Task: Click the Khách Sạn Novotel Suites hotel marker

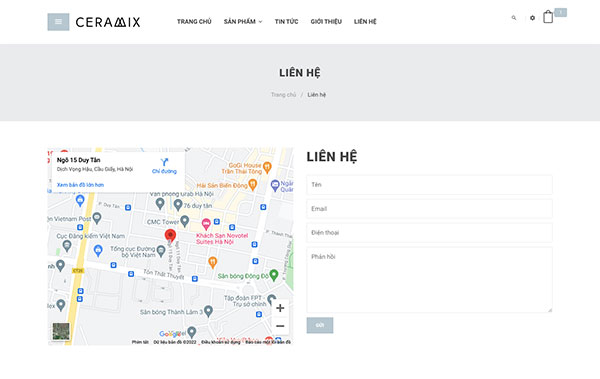Action: (x=206, y=224)
